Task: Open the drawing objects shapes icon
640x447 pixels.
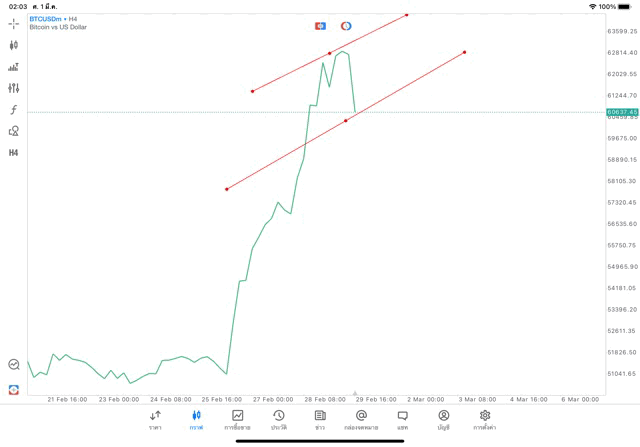Action: point(14,131)
